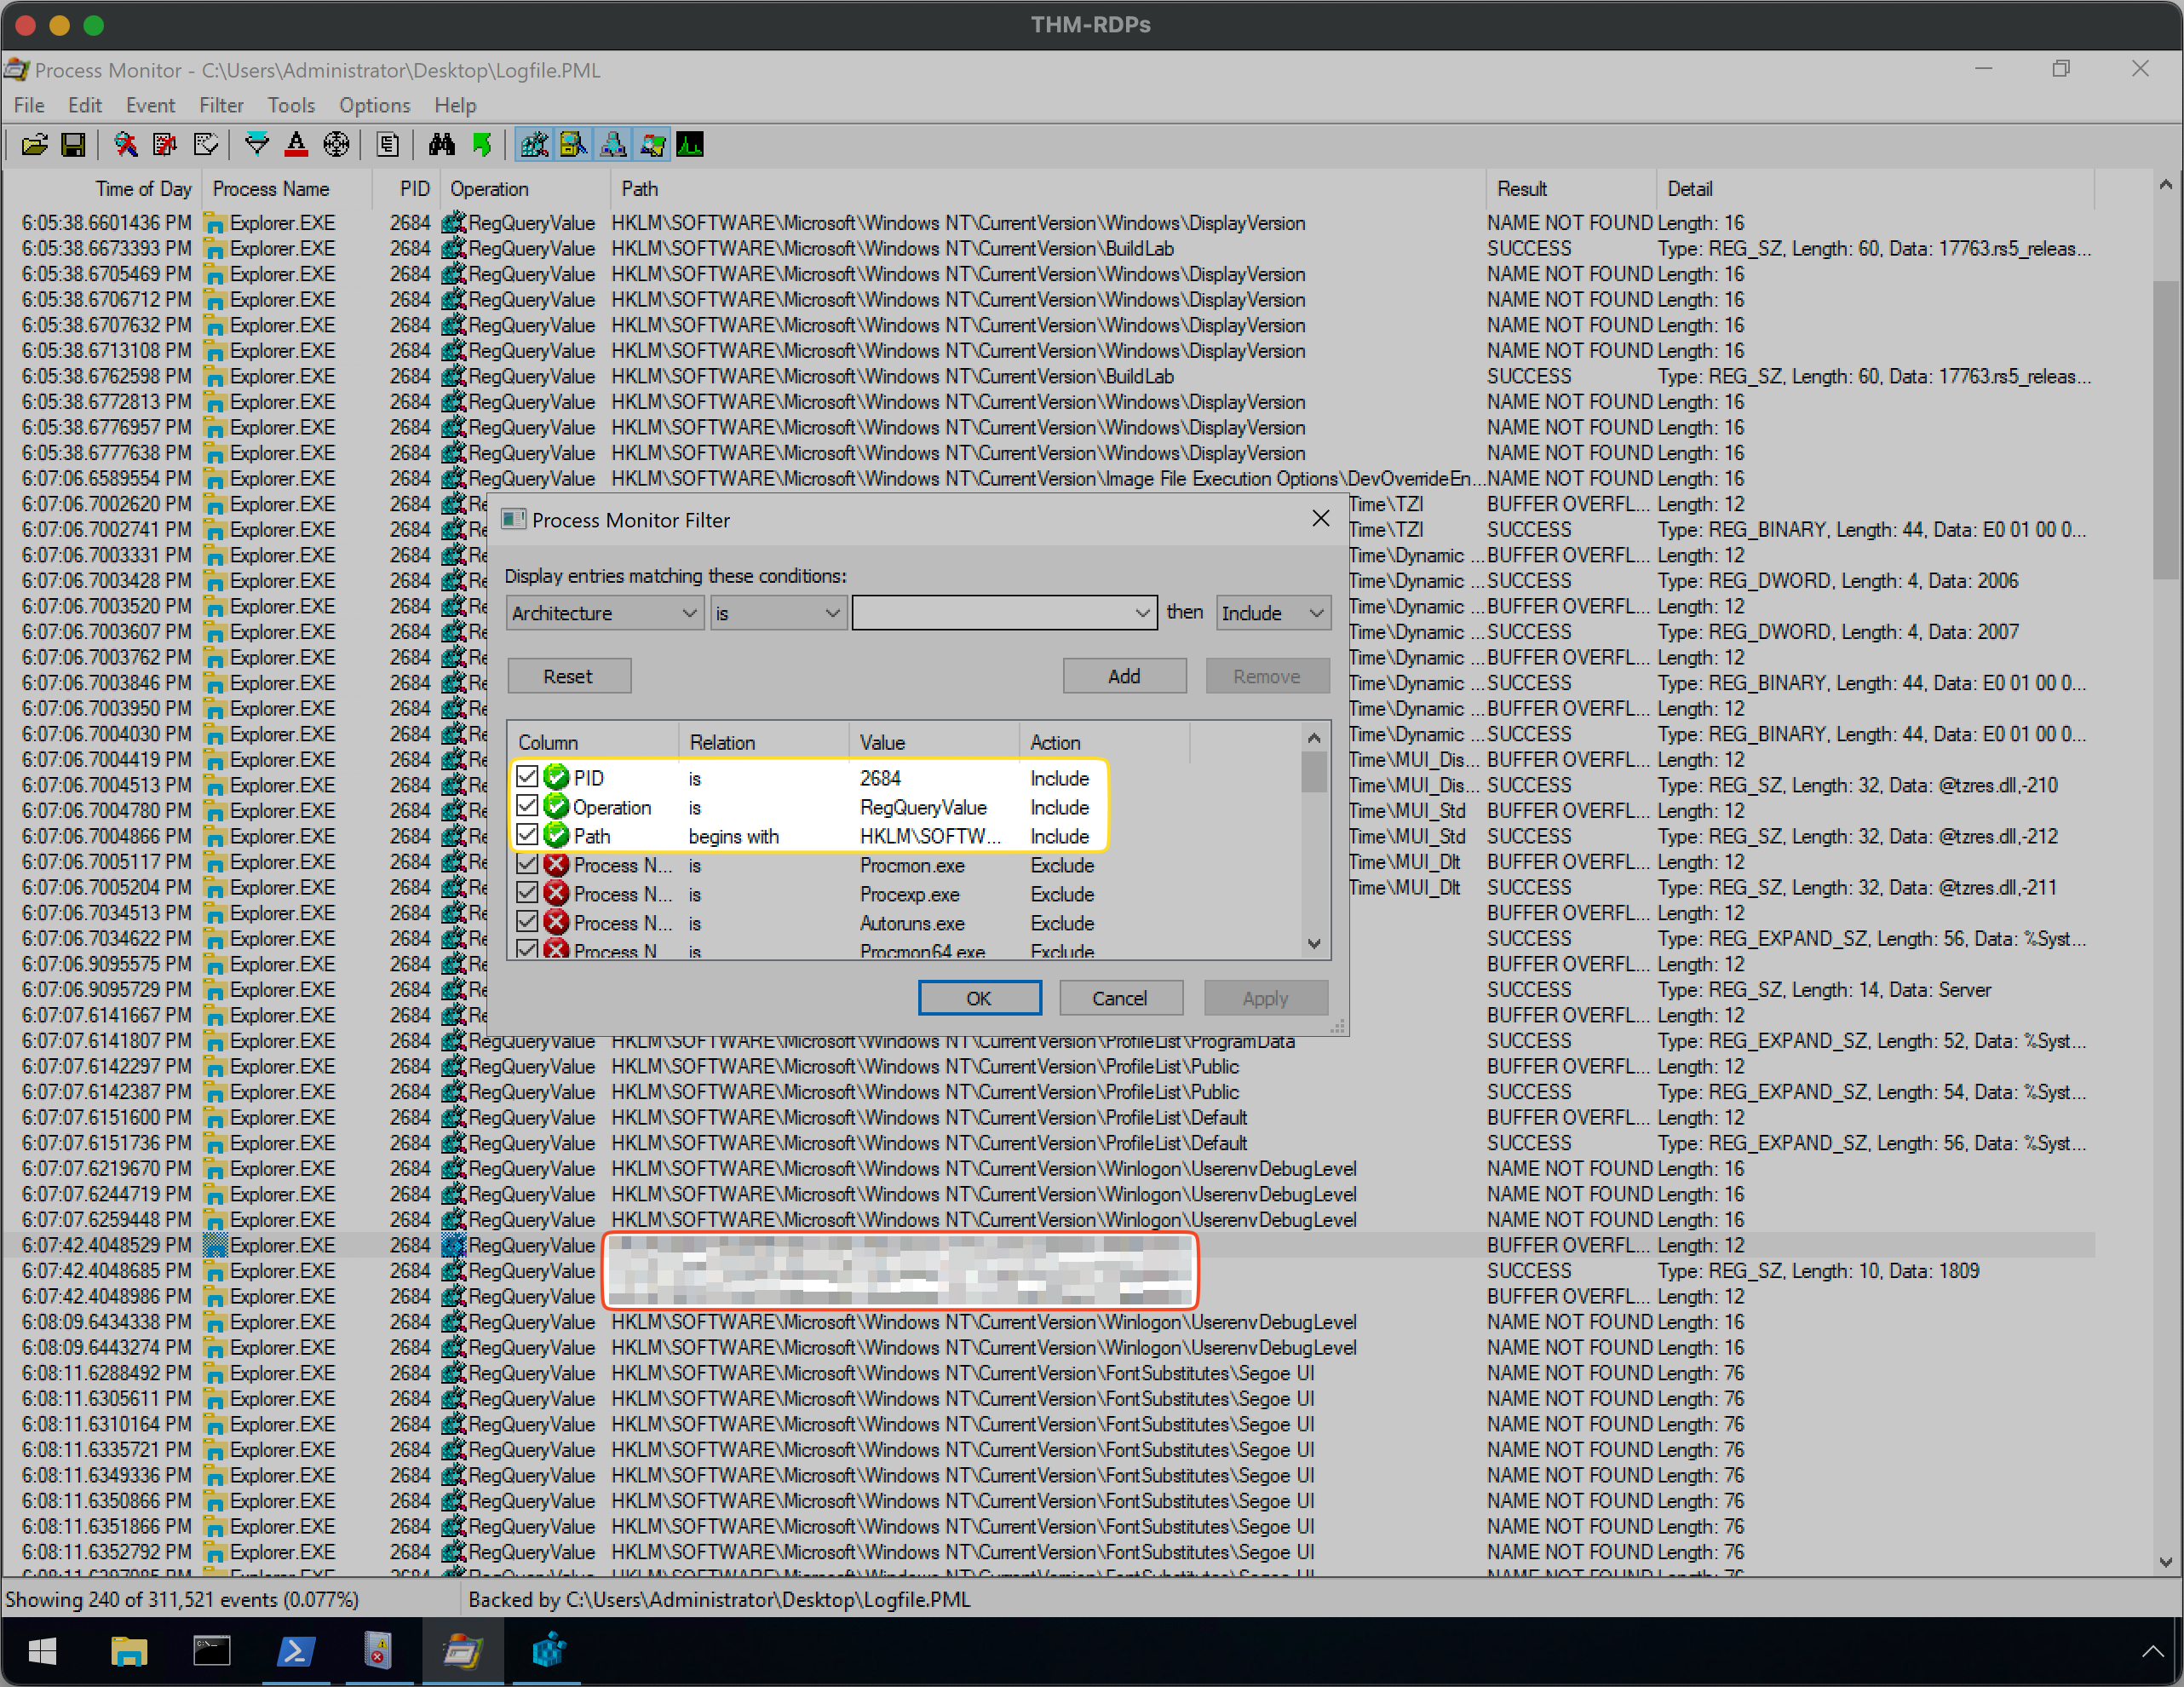Click the Process Monitor taskbar icon
The image size is (2184, 1687).
pyautogui.click(x=462, y=1651)
